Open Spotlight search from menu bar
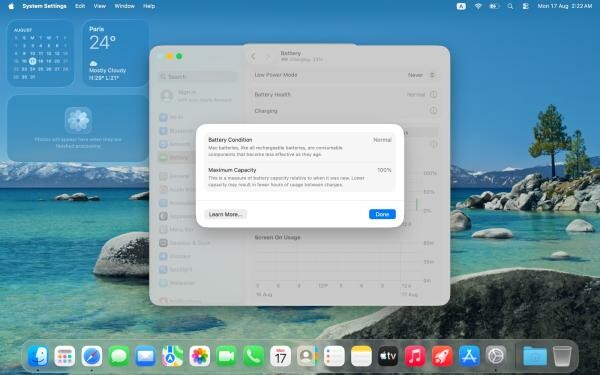This screenshot has height=375, width=600. pyautogui.click(x=510, y=6)
